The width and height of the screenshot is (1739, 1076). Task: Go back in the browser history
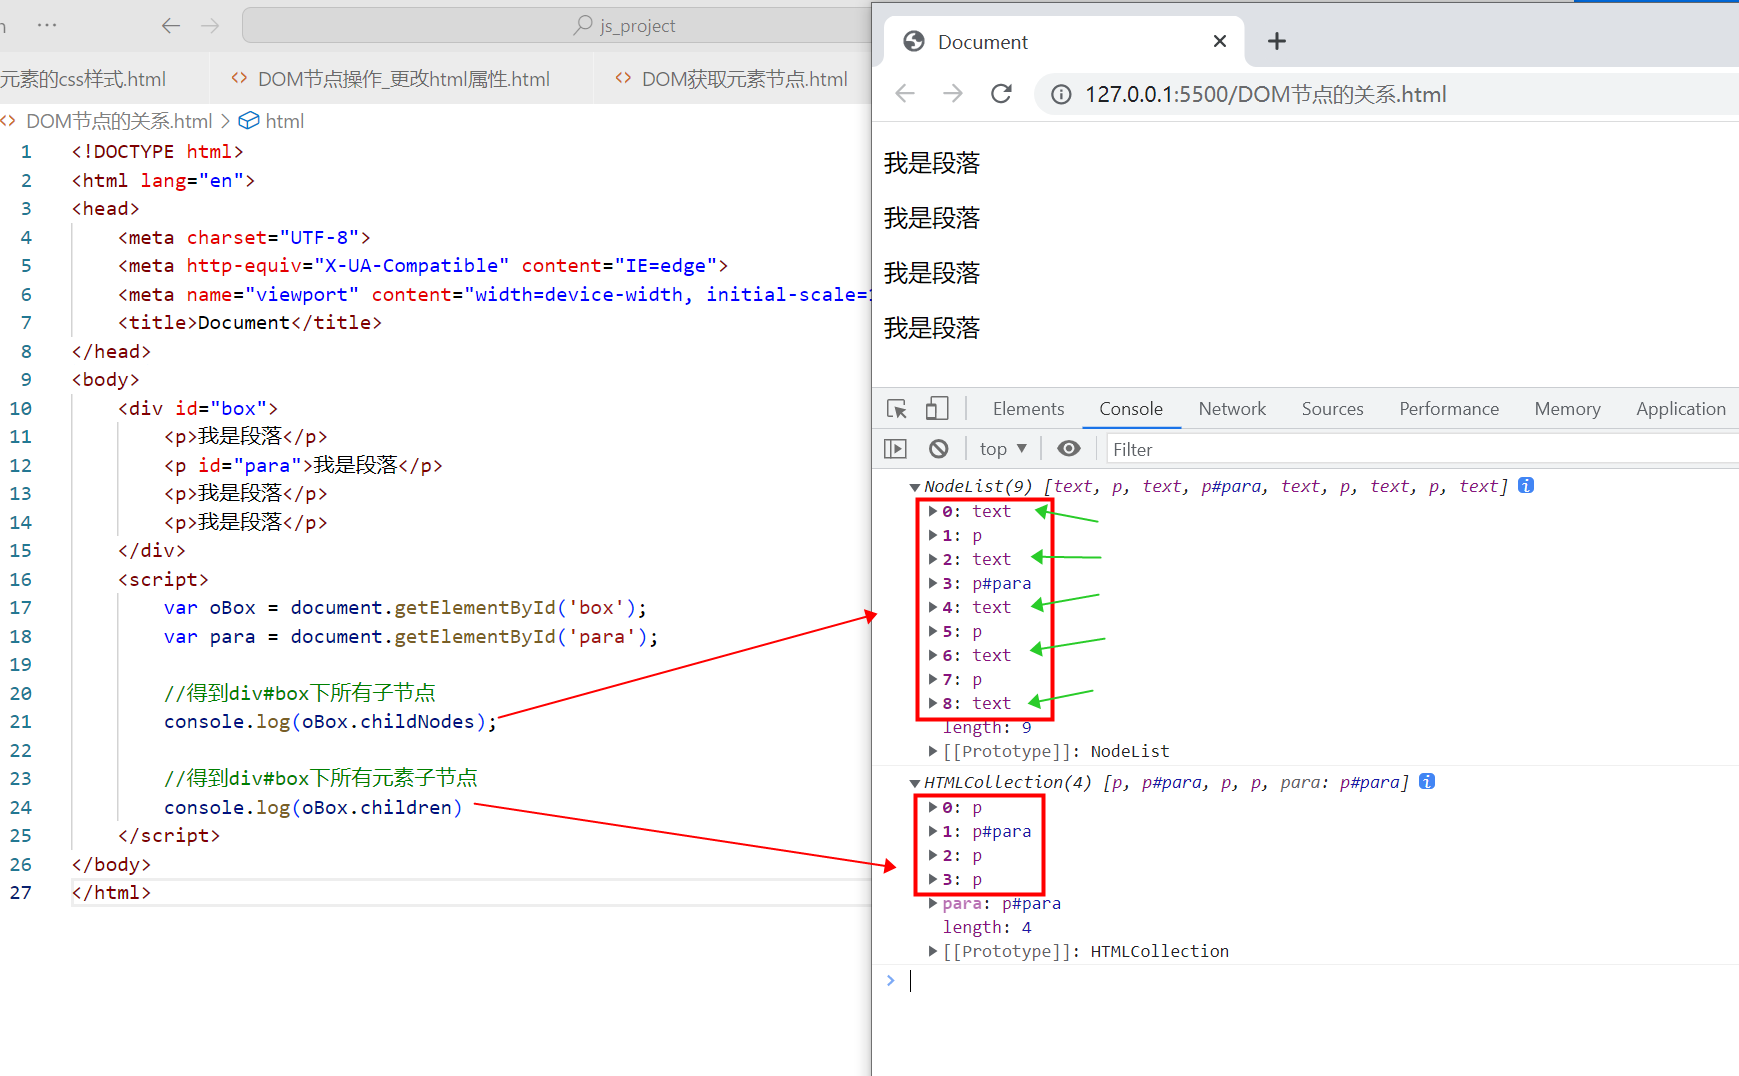[905, 94]
